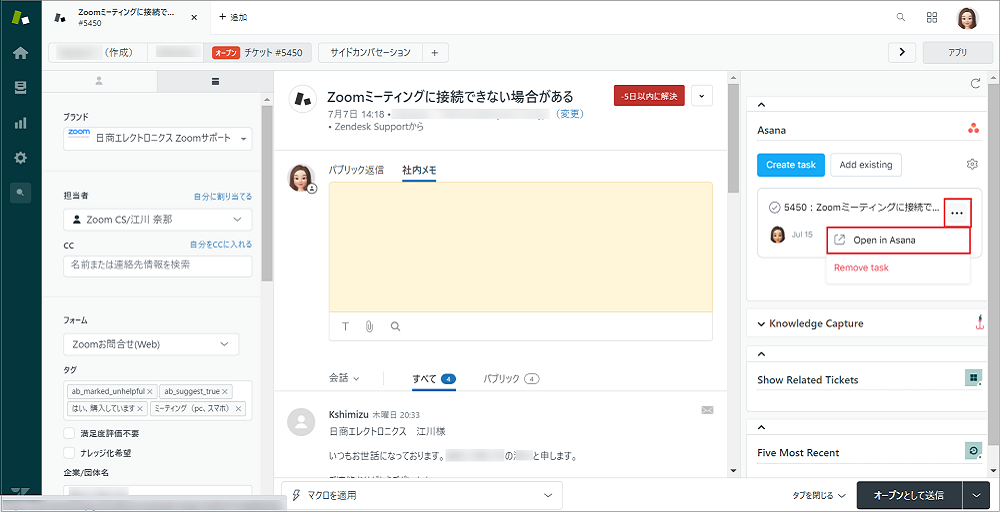
Task: Click the + 追加 new tab button
Action: (x=233, y=17)
